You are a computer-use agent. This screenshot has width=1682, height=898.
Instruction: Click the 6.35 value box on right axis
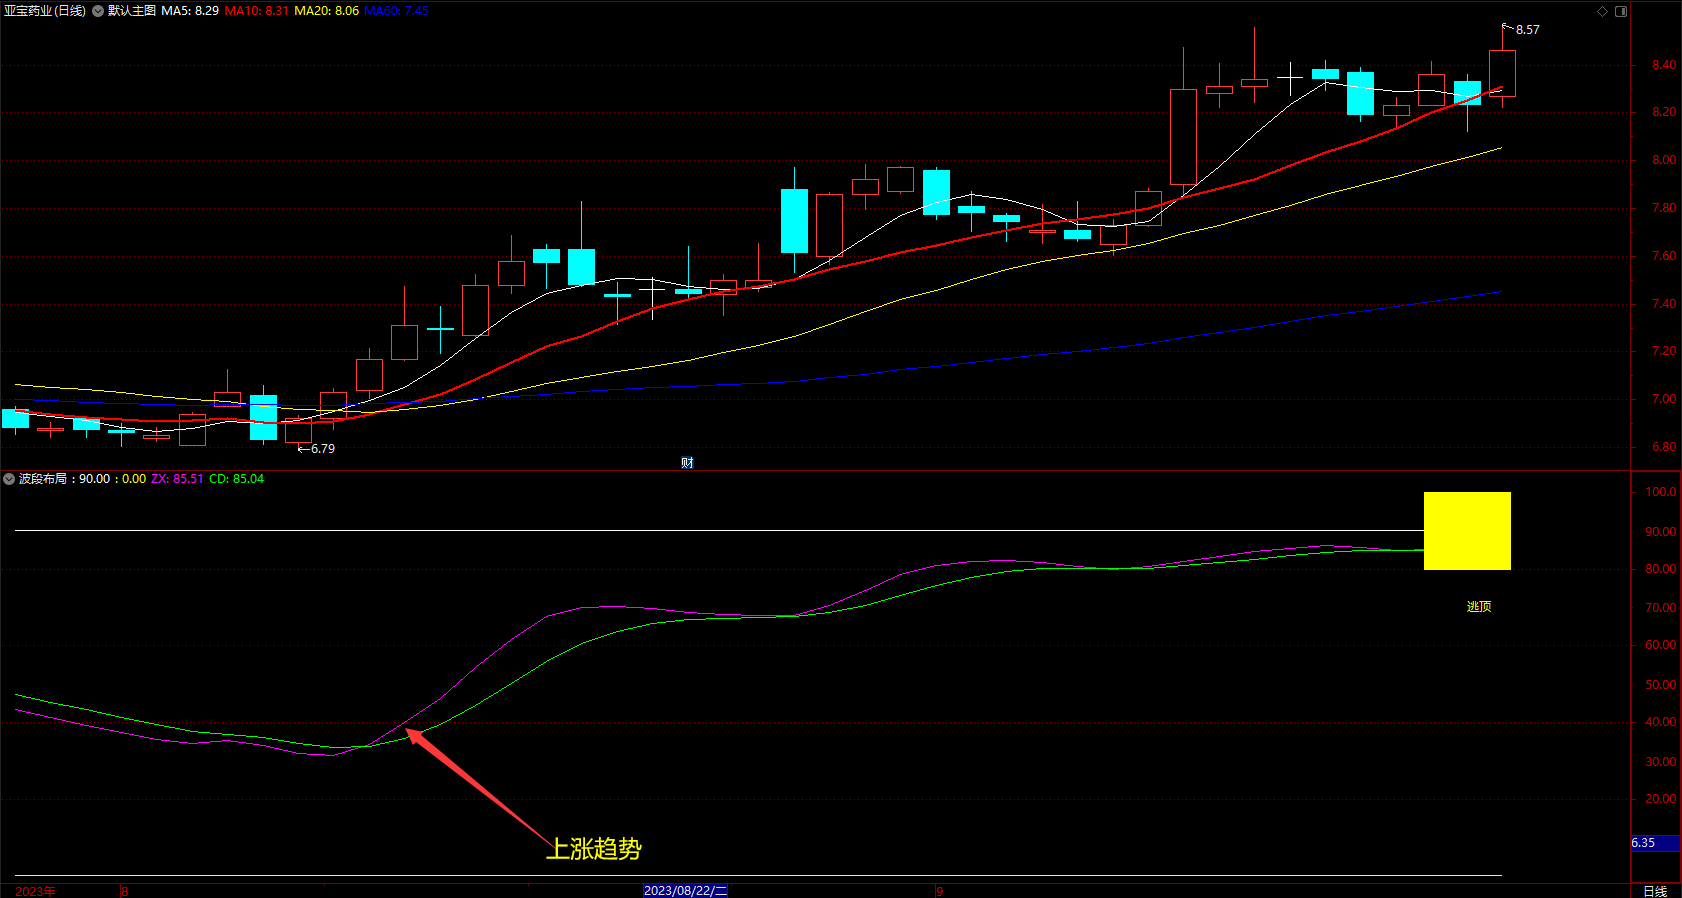pos(1655,843)
